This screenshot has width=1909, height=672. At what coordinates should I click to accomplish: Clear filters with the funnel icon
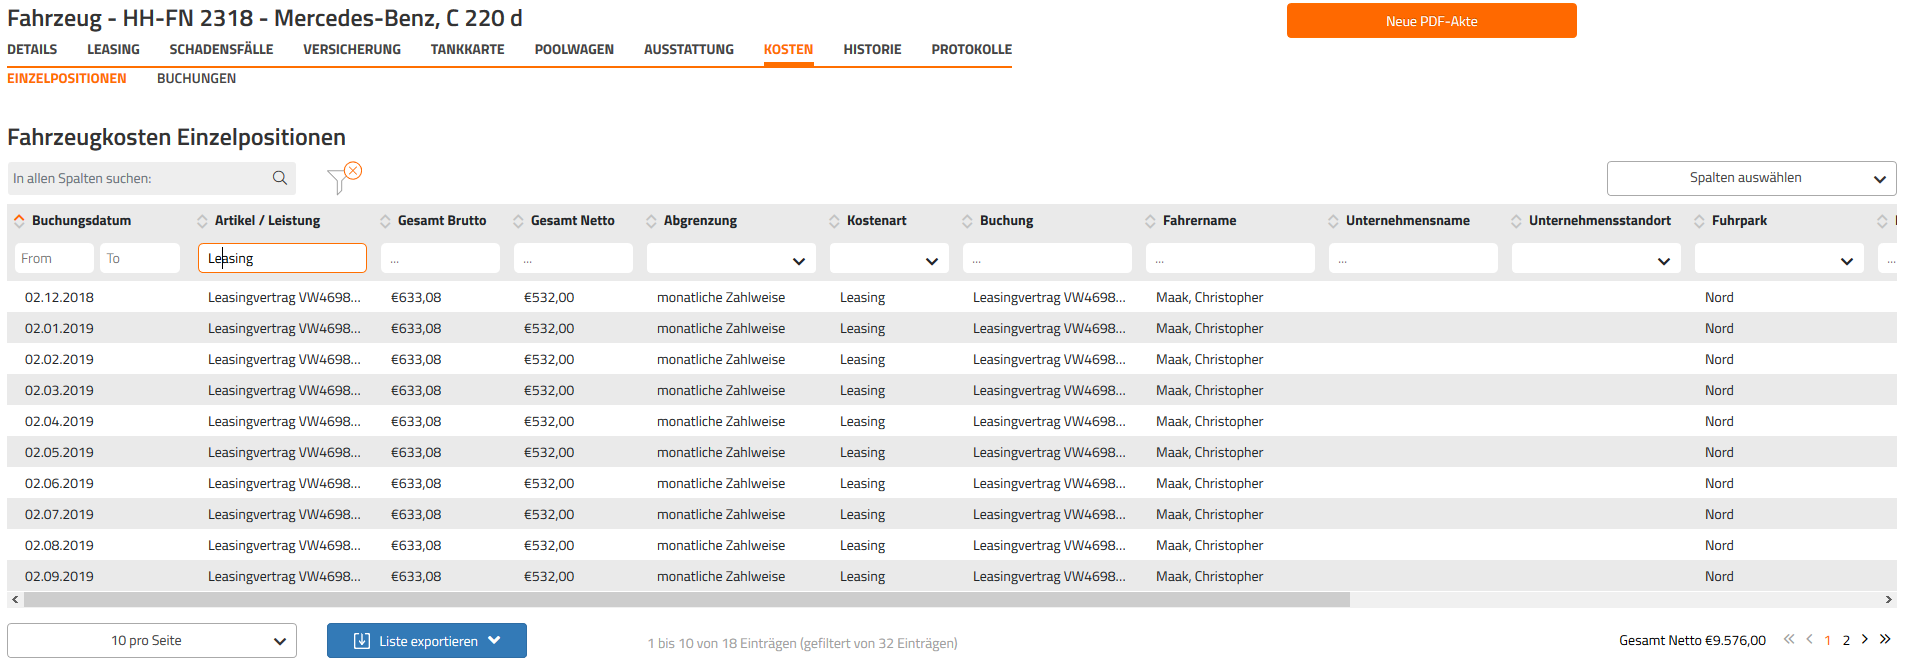coord(344,178)
